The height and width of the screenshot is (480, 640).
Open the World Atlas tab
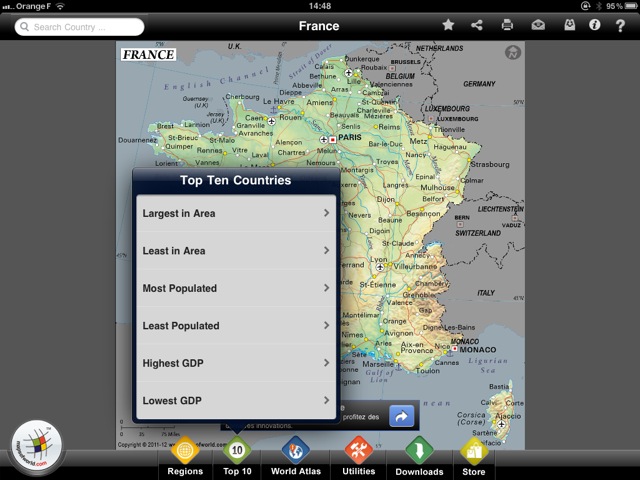[x=296, y=456]
